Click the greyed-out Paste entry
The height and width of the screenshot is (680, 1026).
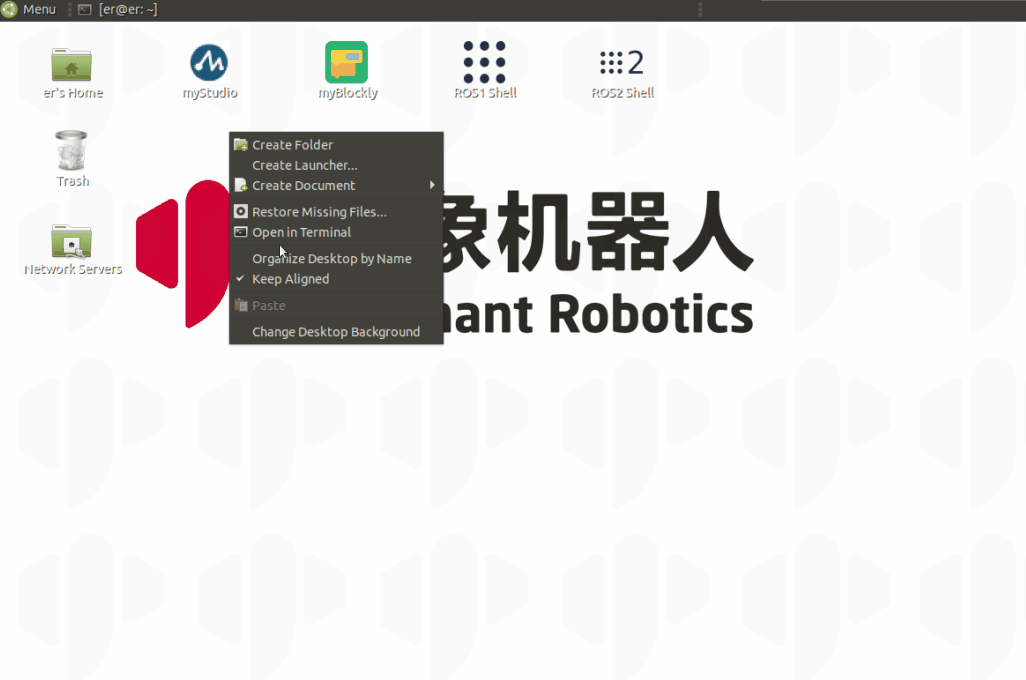click(x=268, y=306)
